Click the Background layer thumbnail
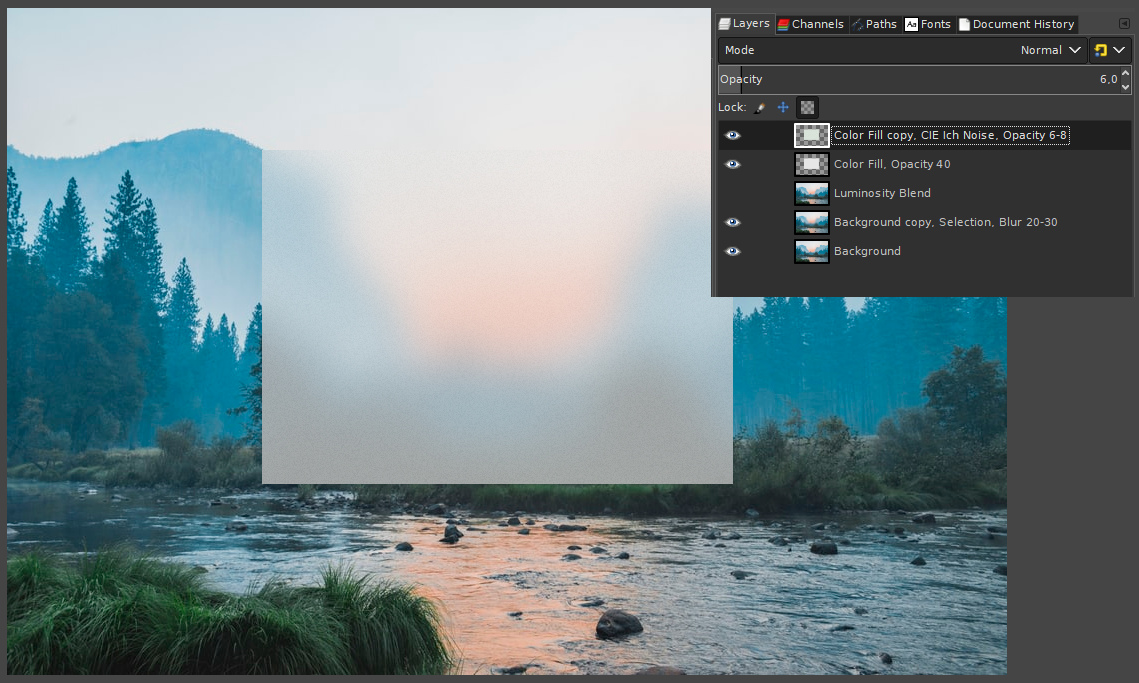This screenshot has width=1139, height=683. pyautogui.click(x=811, y=251)
